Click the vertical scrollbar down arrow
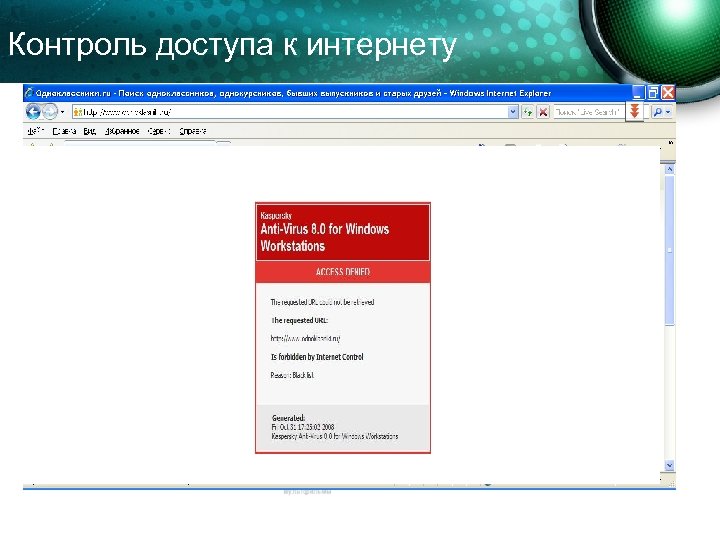 pos(669,465)
